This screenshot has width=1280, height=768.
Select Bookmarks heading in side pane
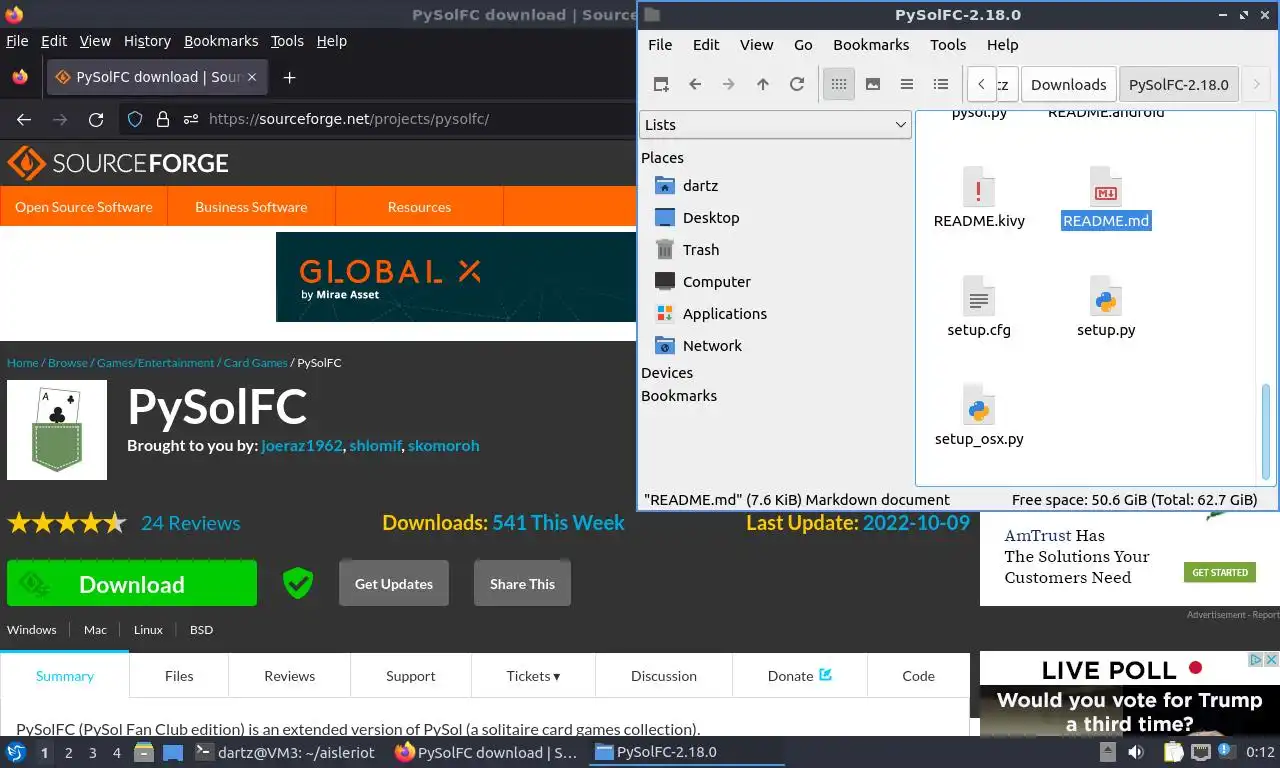coord(679,396)
